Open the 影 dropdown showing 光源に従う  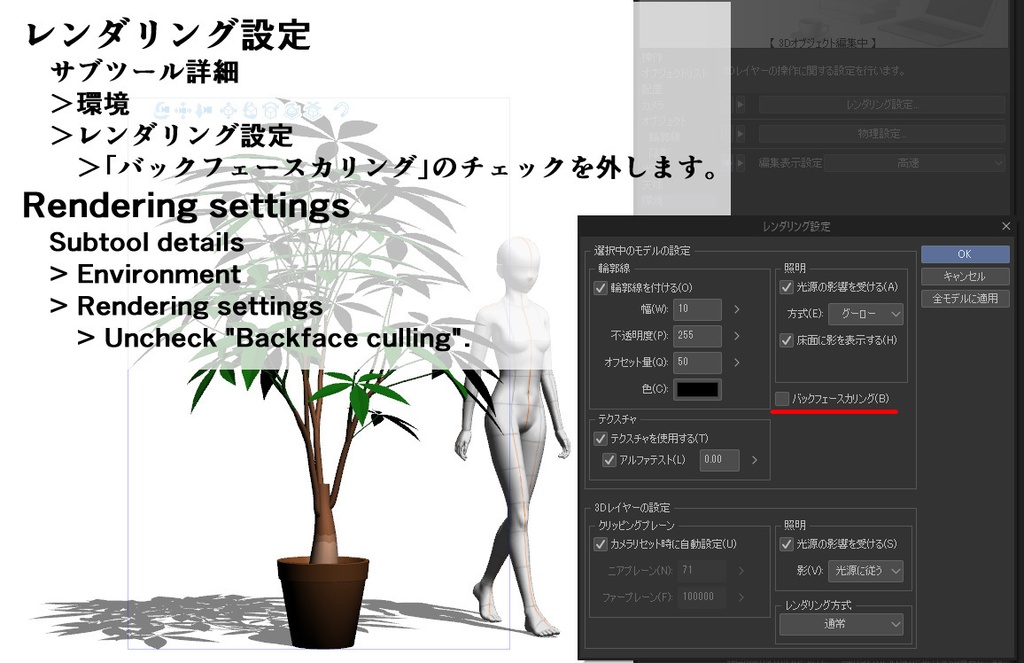tap(866, 571)
